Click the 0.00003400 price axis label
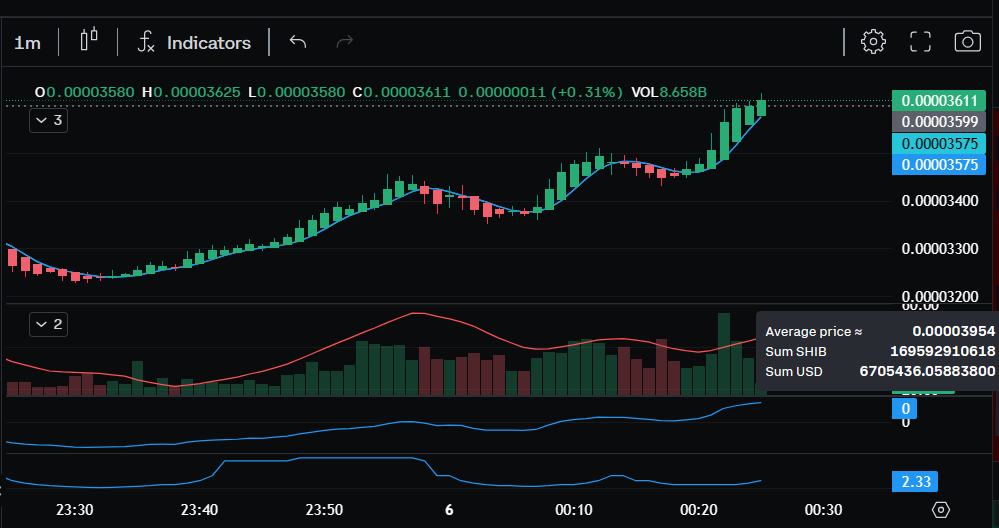The image size is (999, 528). click(940, 201)
